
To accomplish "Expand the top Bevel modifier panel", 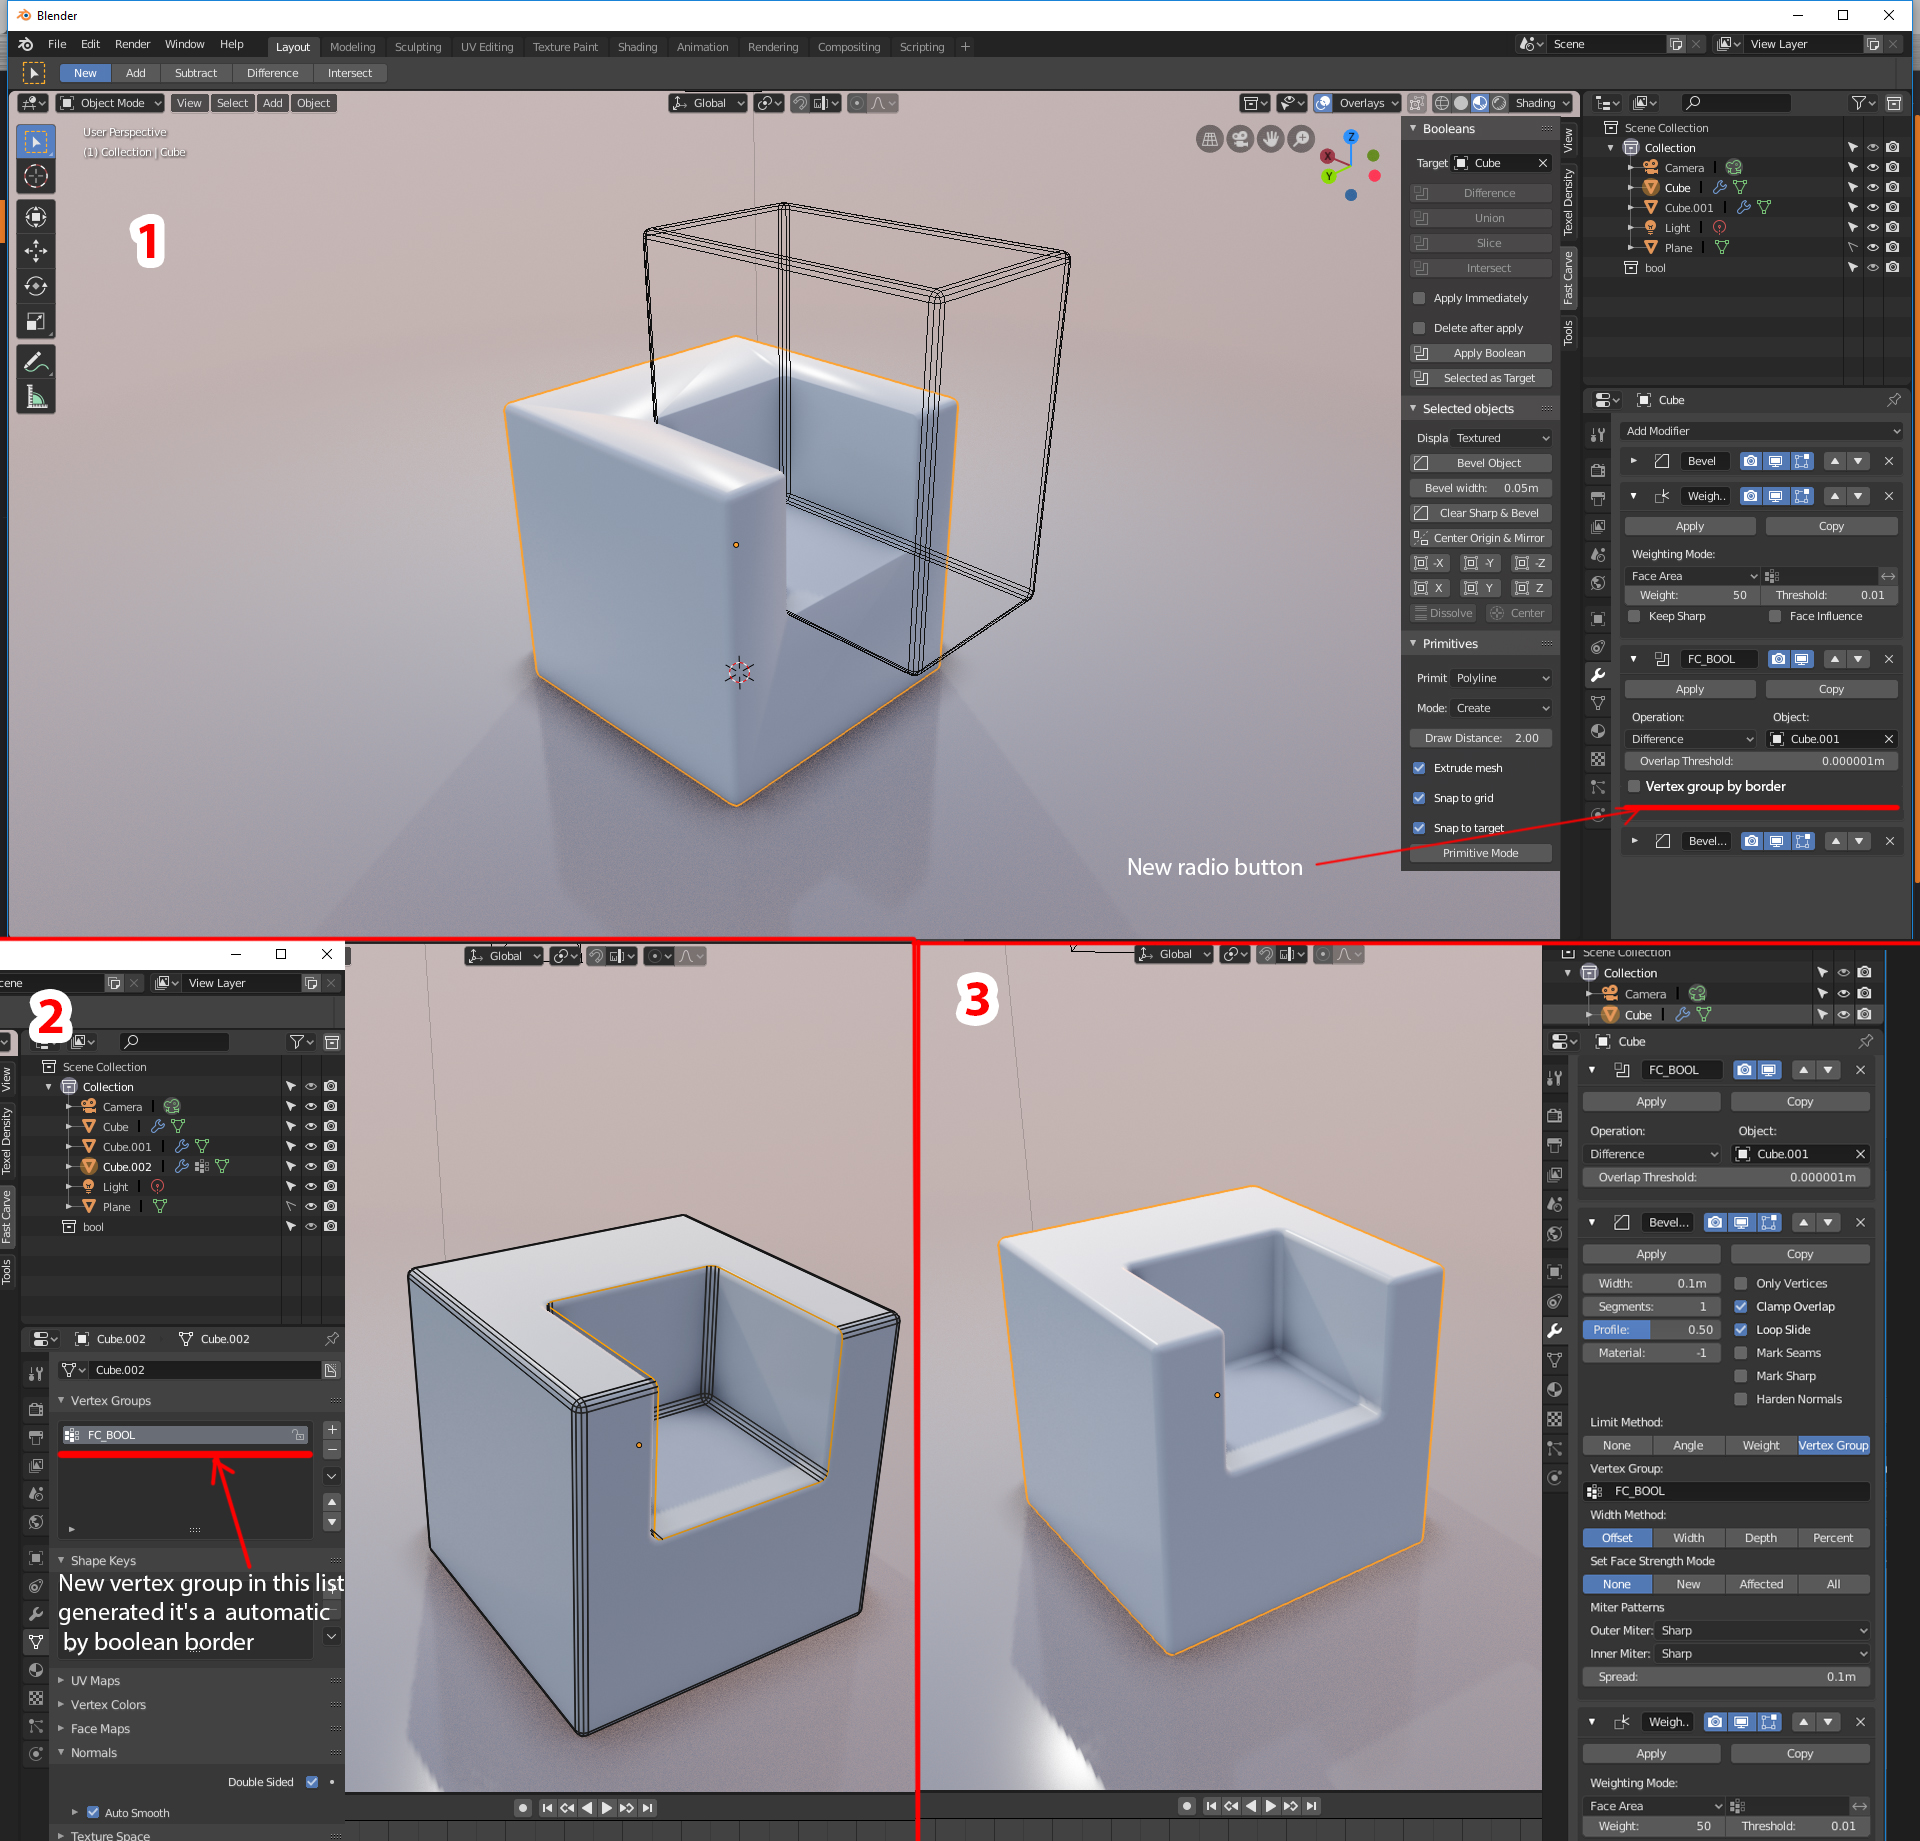I will point(1634,461).
